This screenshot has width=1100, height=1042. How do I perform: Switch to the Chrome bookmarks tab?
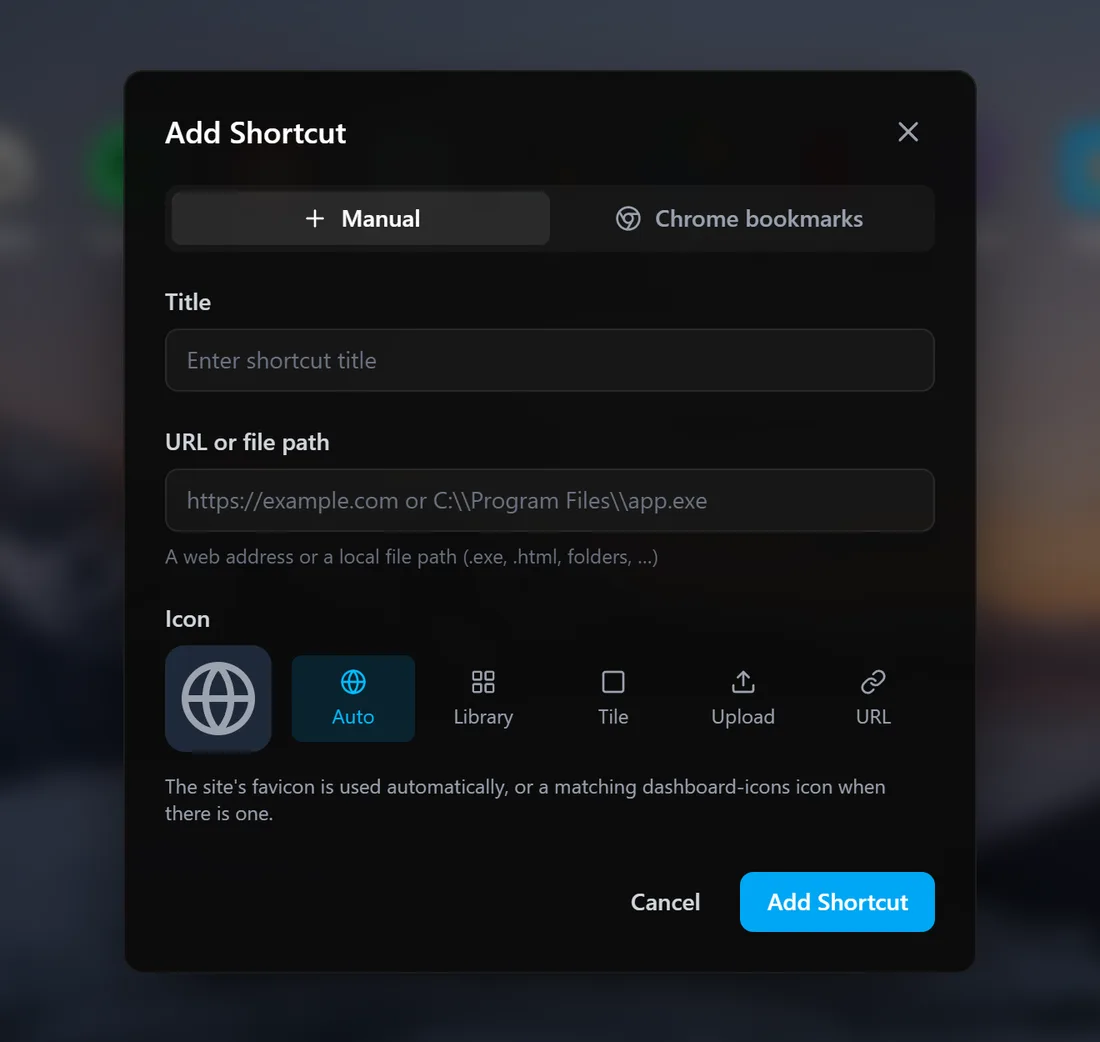739,219
